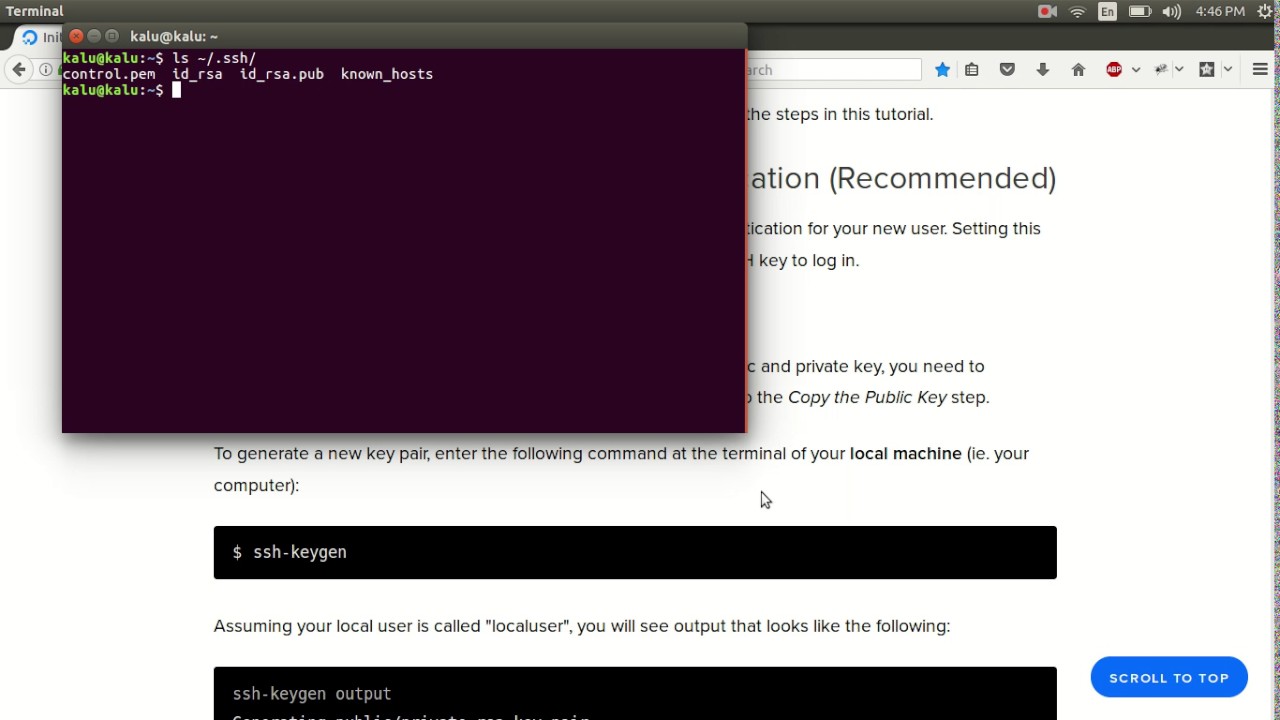Open the Firefox hamburger menu
The width and height of the screenshot is (1280, 720).
(x=1260, y=69)
